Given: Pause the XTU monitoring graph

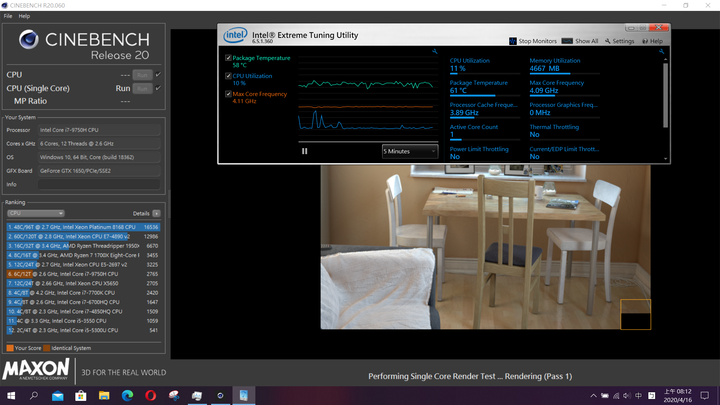Looking at the screenshot, I should 304,151.
